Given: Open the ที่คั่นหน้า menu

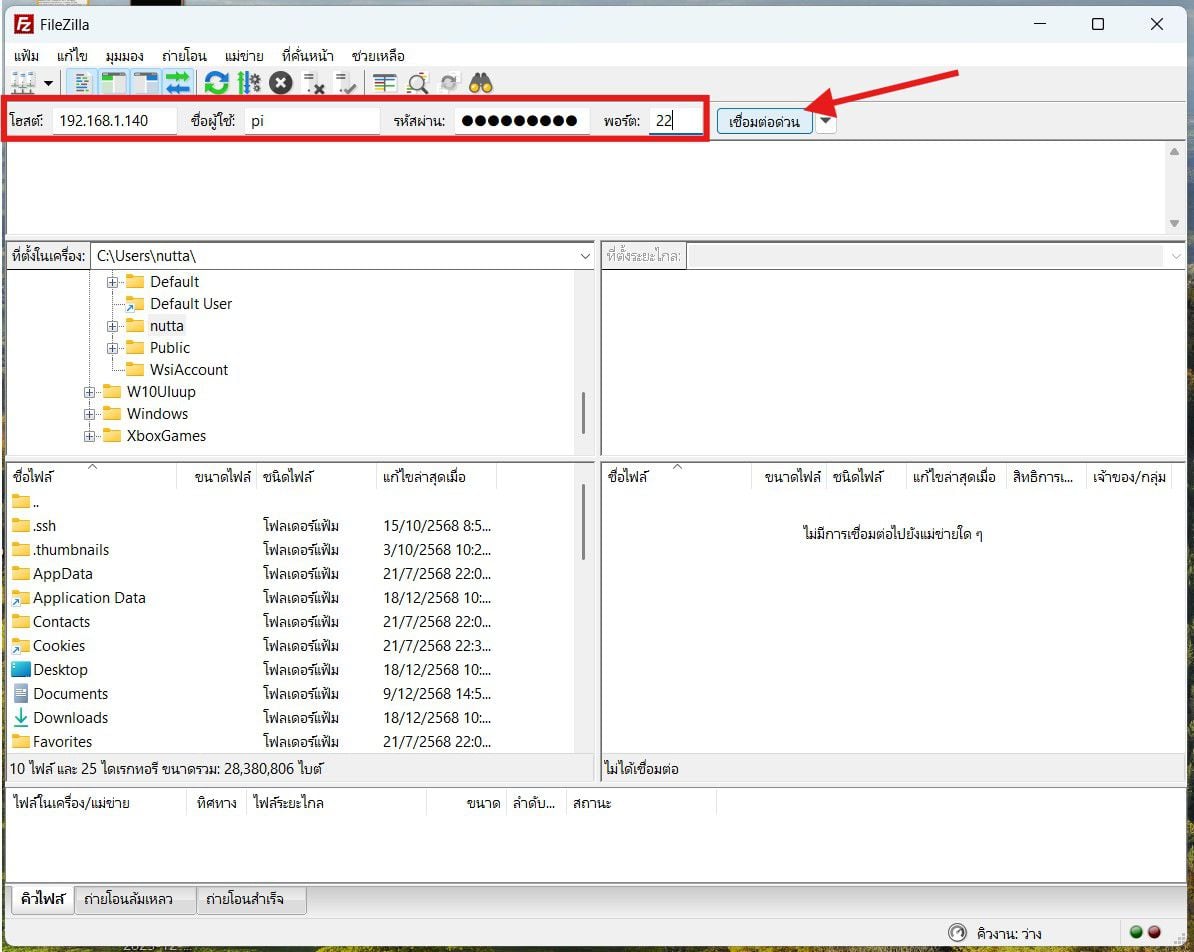Looking at the screenshot, I should coord(308,56).
